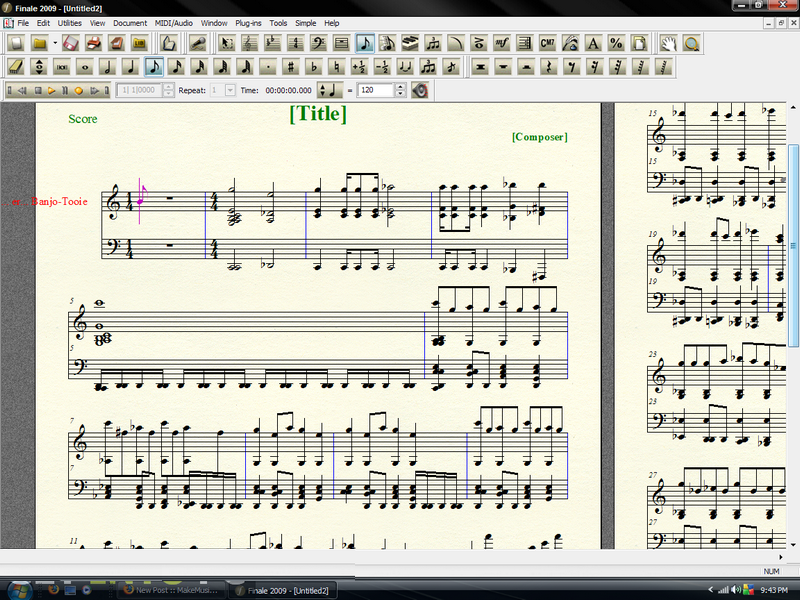The width and height of the screenshot is (800, 600).
Task: Select the Time Signature tool
Action: (x=295, y=43)
